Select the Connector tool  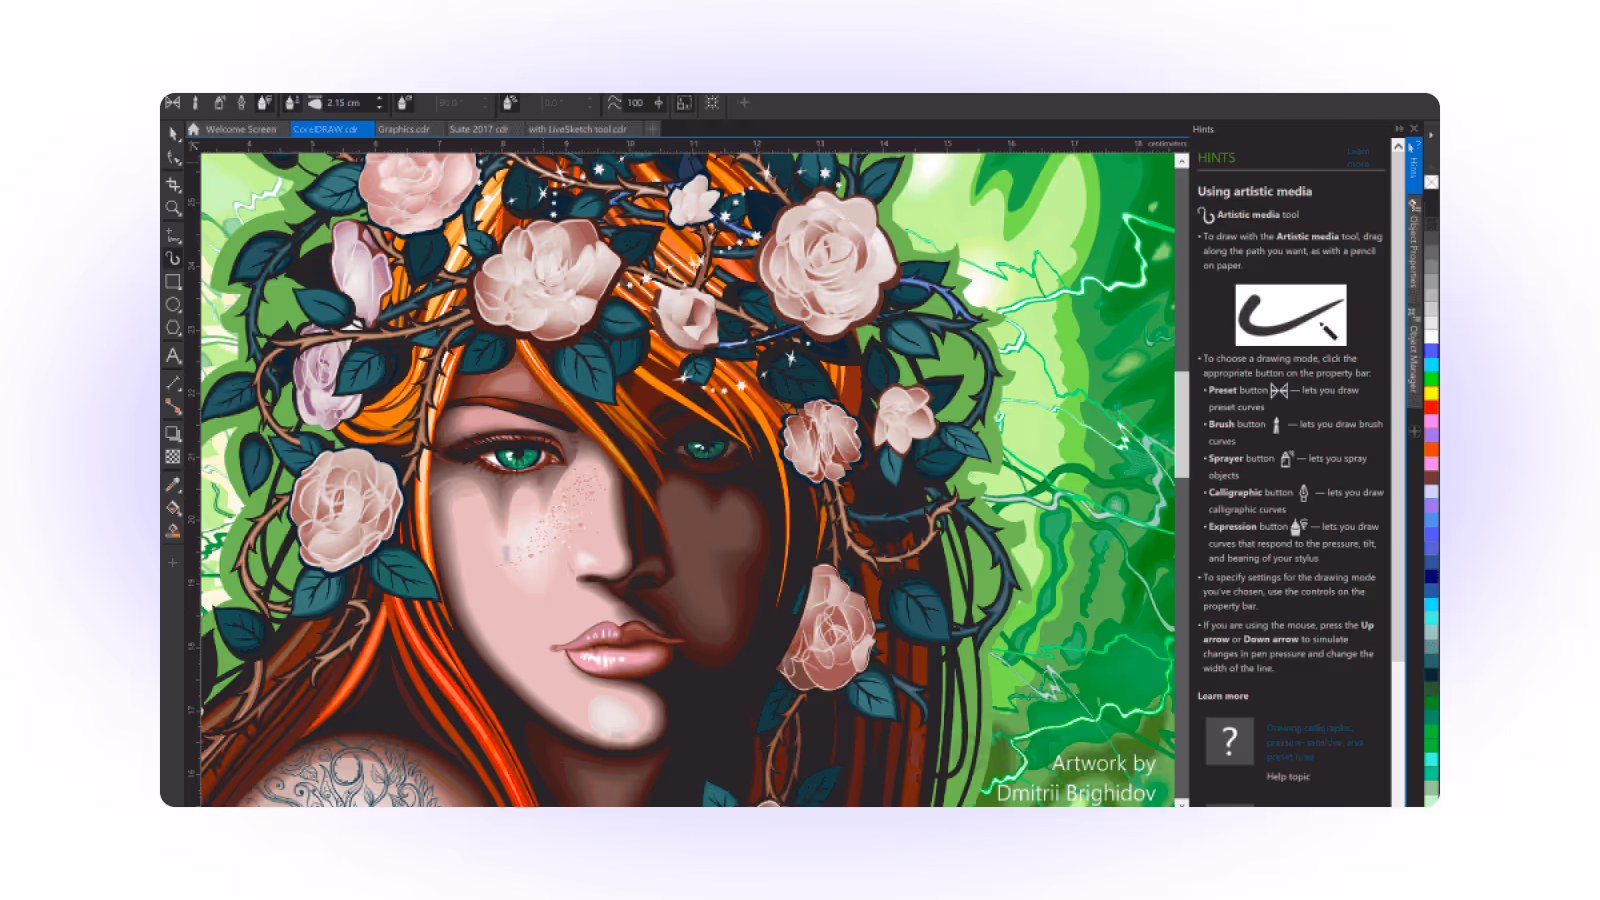pyautogui.click(x=173, y=406)
